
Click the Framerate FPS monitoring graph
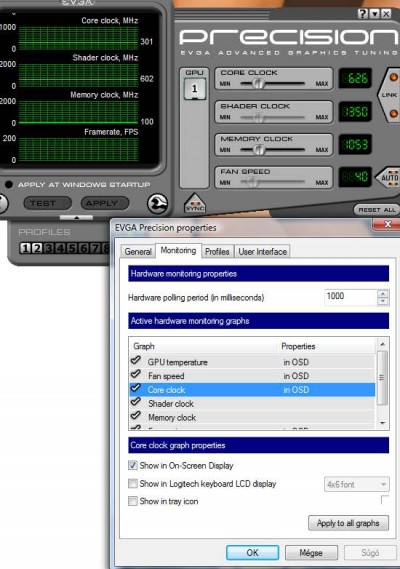78,149
